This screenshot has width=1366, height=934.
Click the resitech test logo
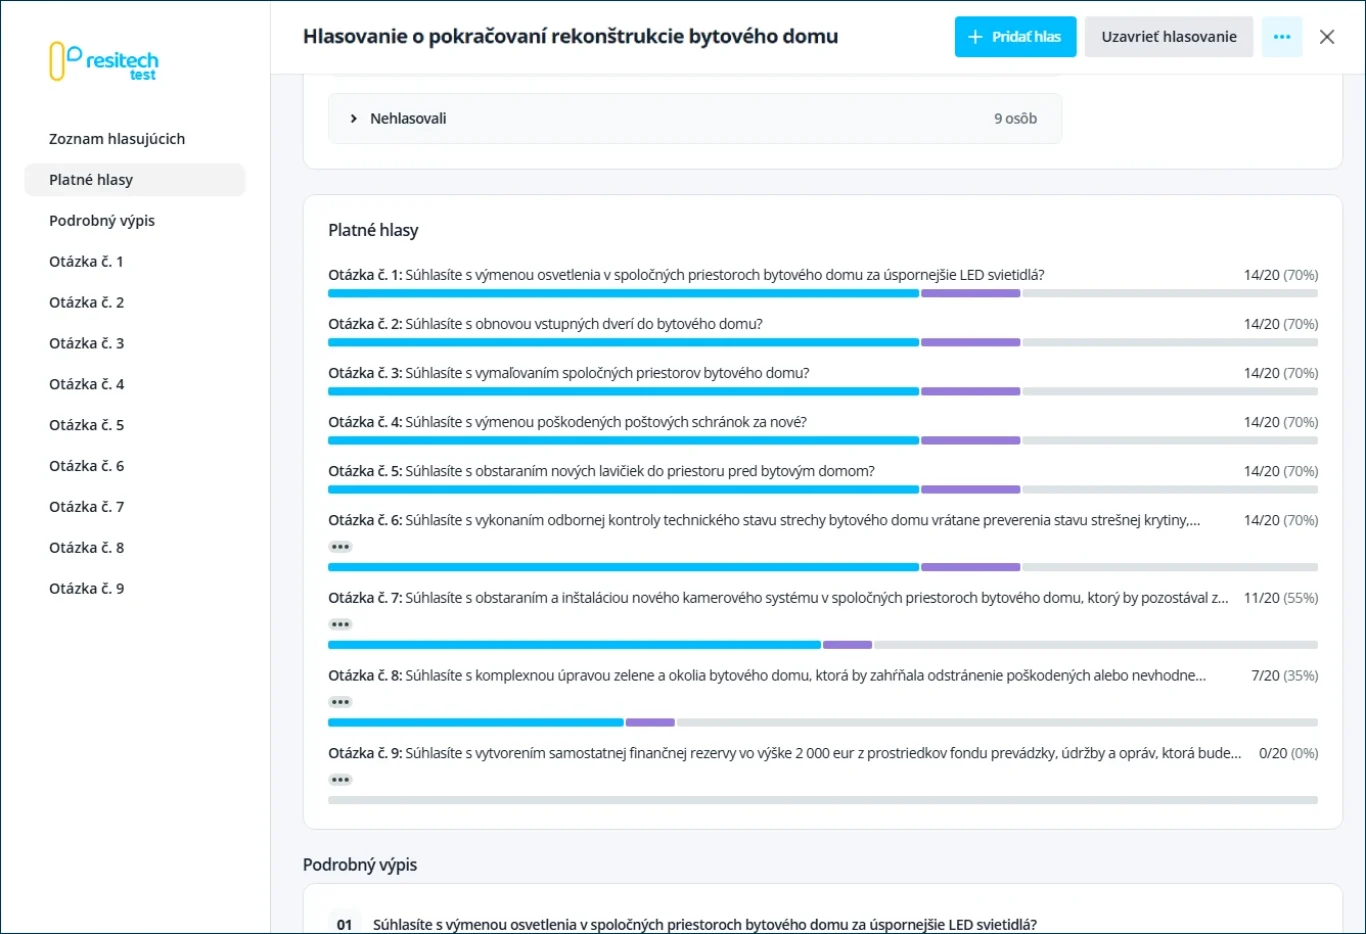point(104,62)
